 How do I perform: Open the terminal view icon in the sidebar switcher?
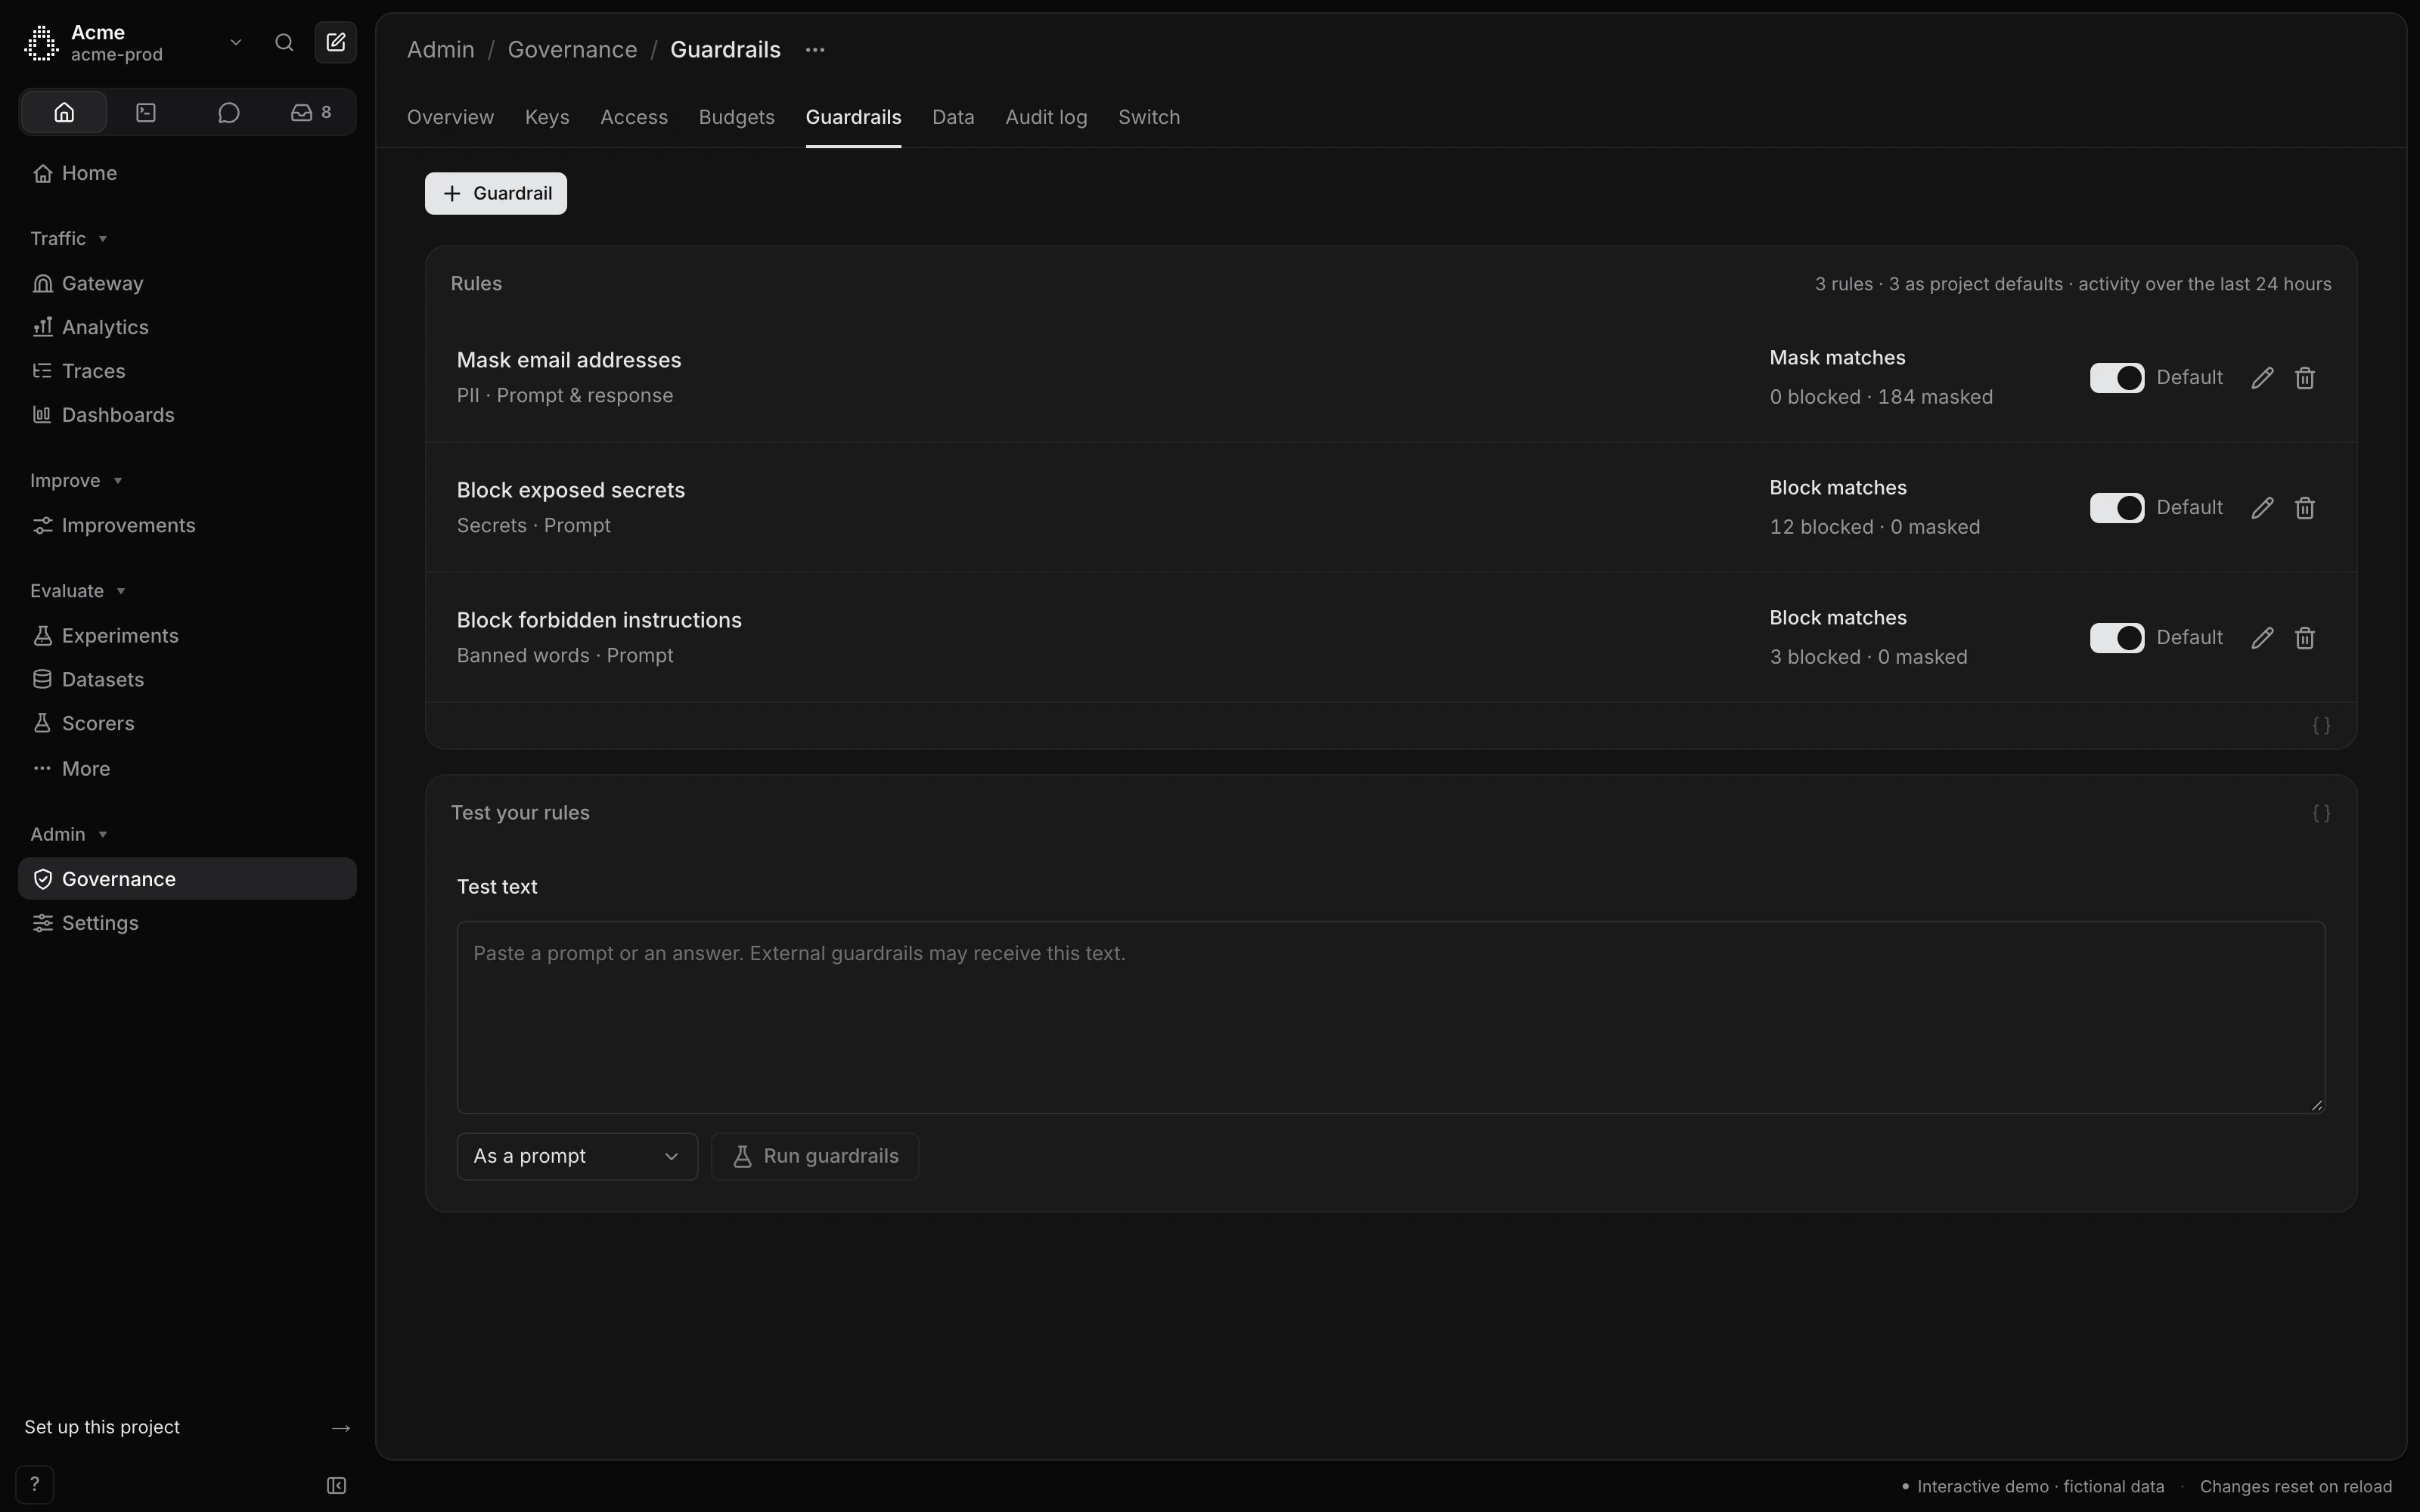(x=146, y=112)
